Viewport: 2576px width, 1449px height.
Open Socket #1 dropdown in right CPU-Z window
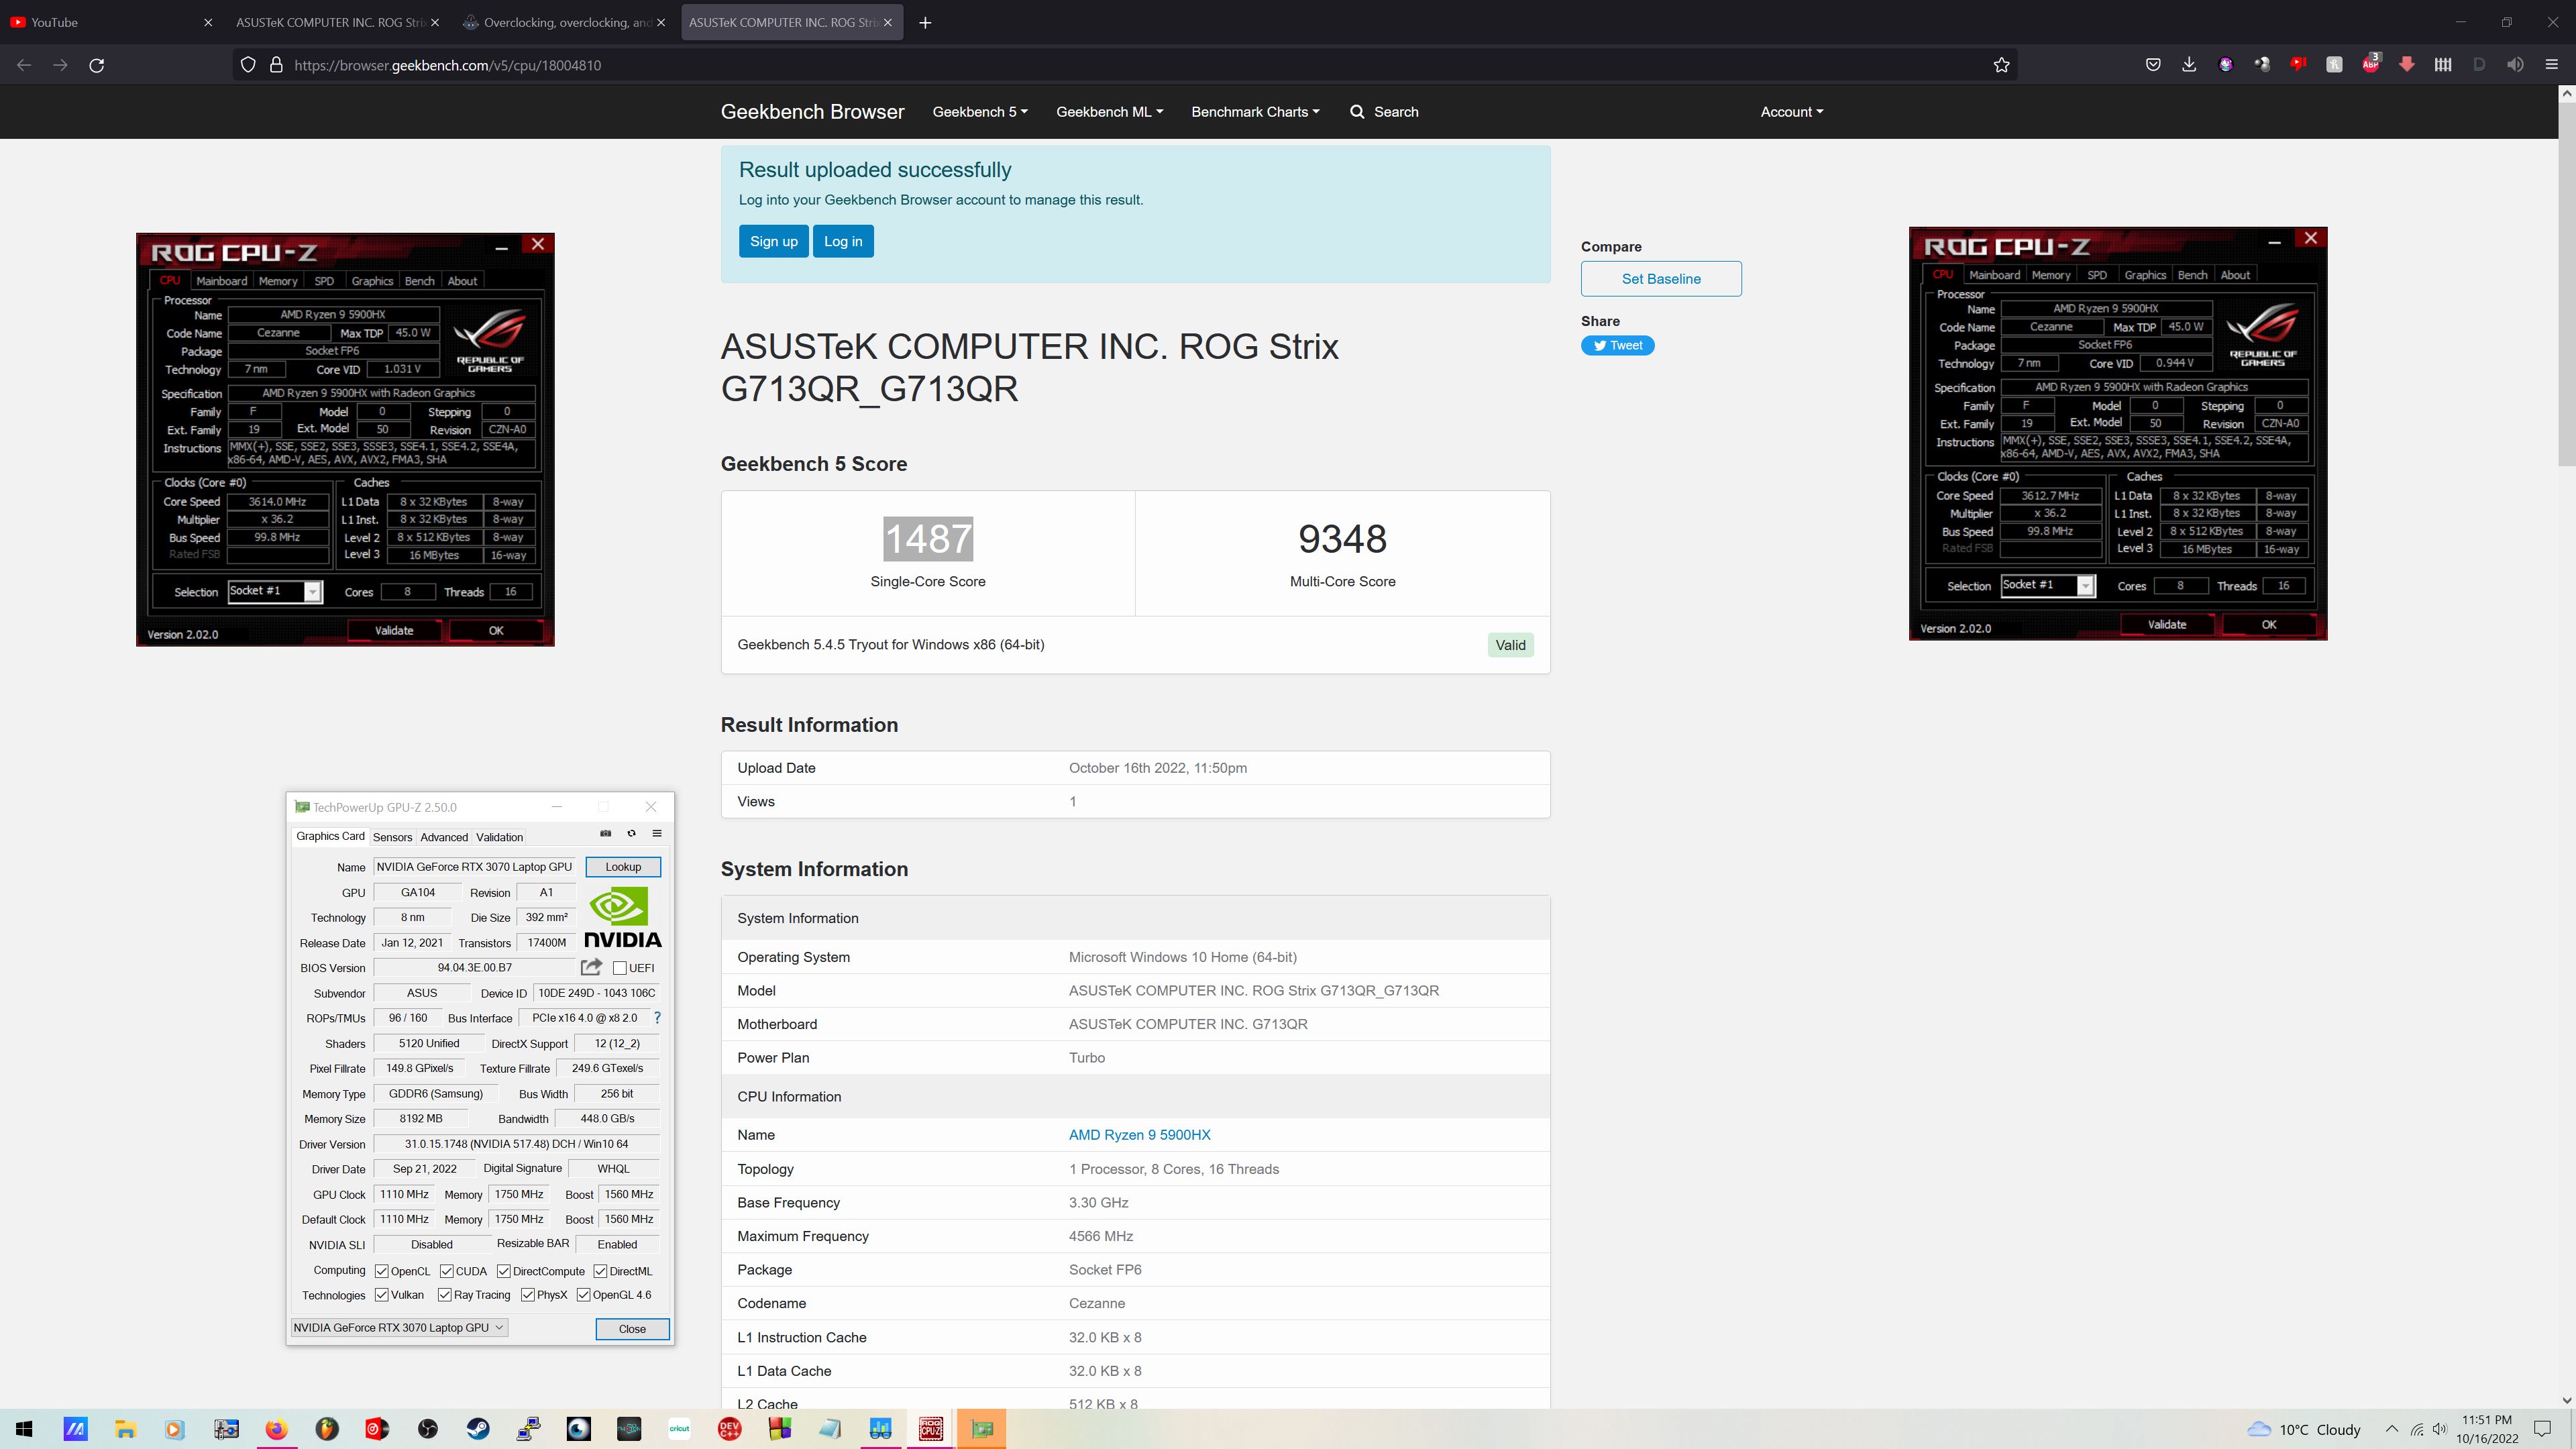[2047, 585]
